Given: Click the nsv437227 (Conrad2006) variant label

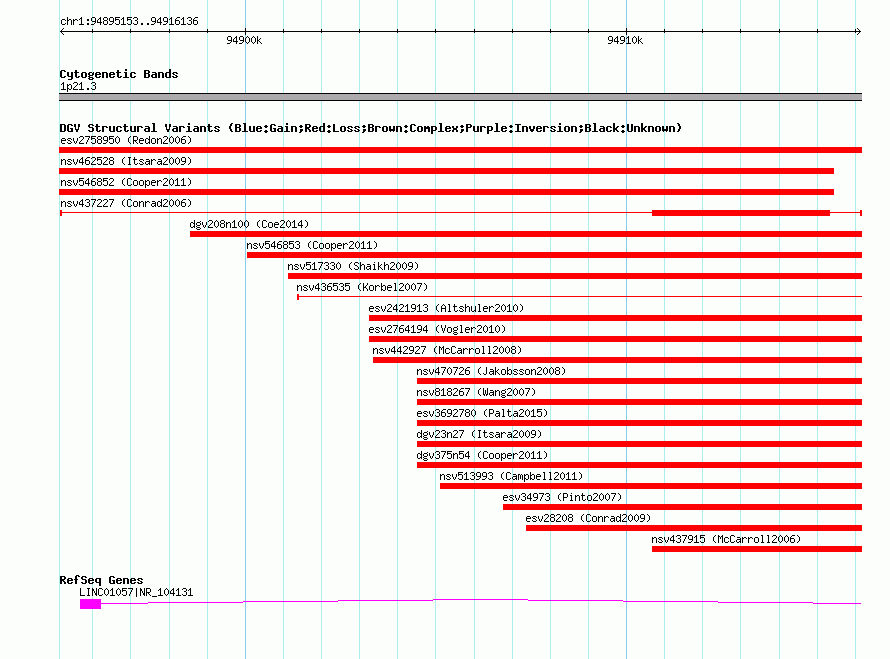Looking at the screenshot, I should pyautogui.click(x=126, y=203).
